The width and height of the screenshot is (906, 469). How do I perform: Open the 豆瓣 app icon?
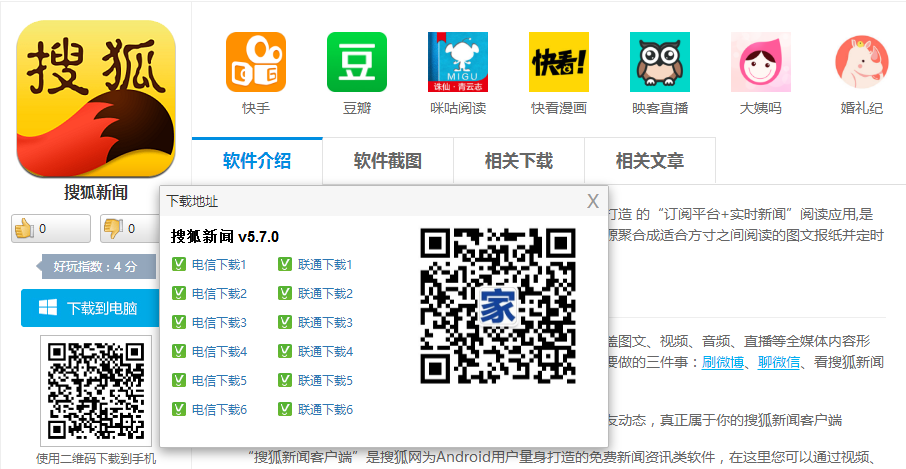[x=357, y=62]
